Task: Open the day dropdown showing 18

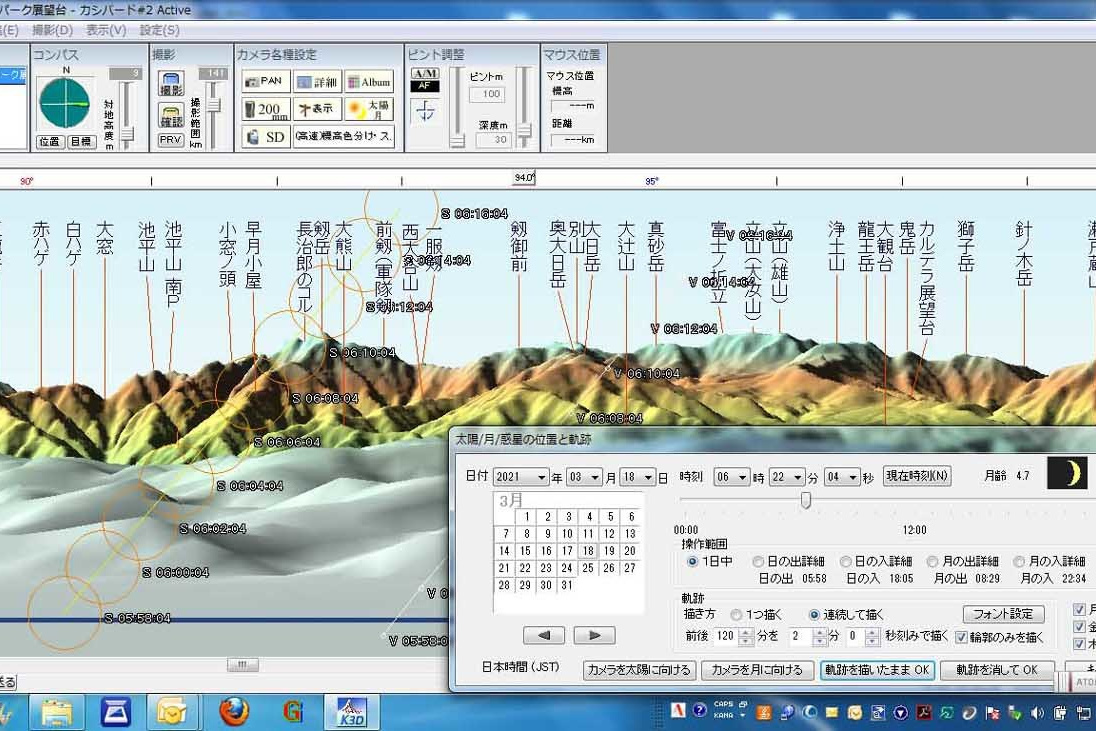Action: pyautogui.click(x=637, y=477)
